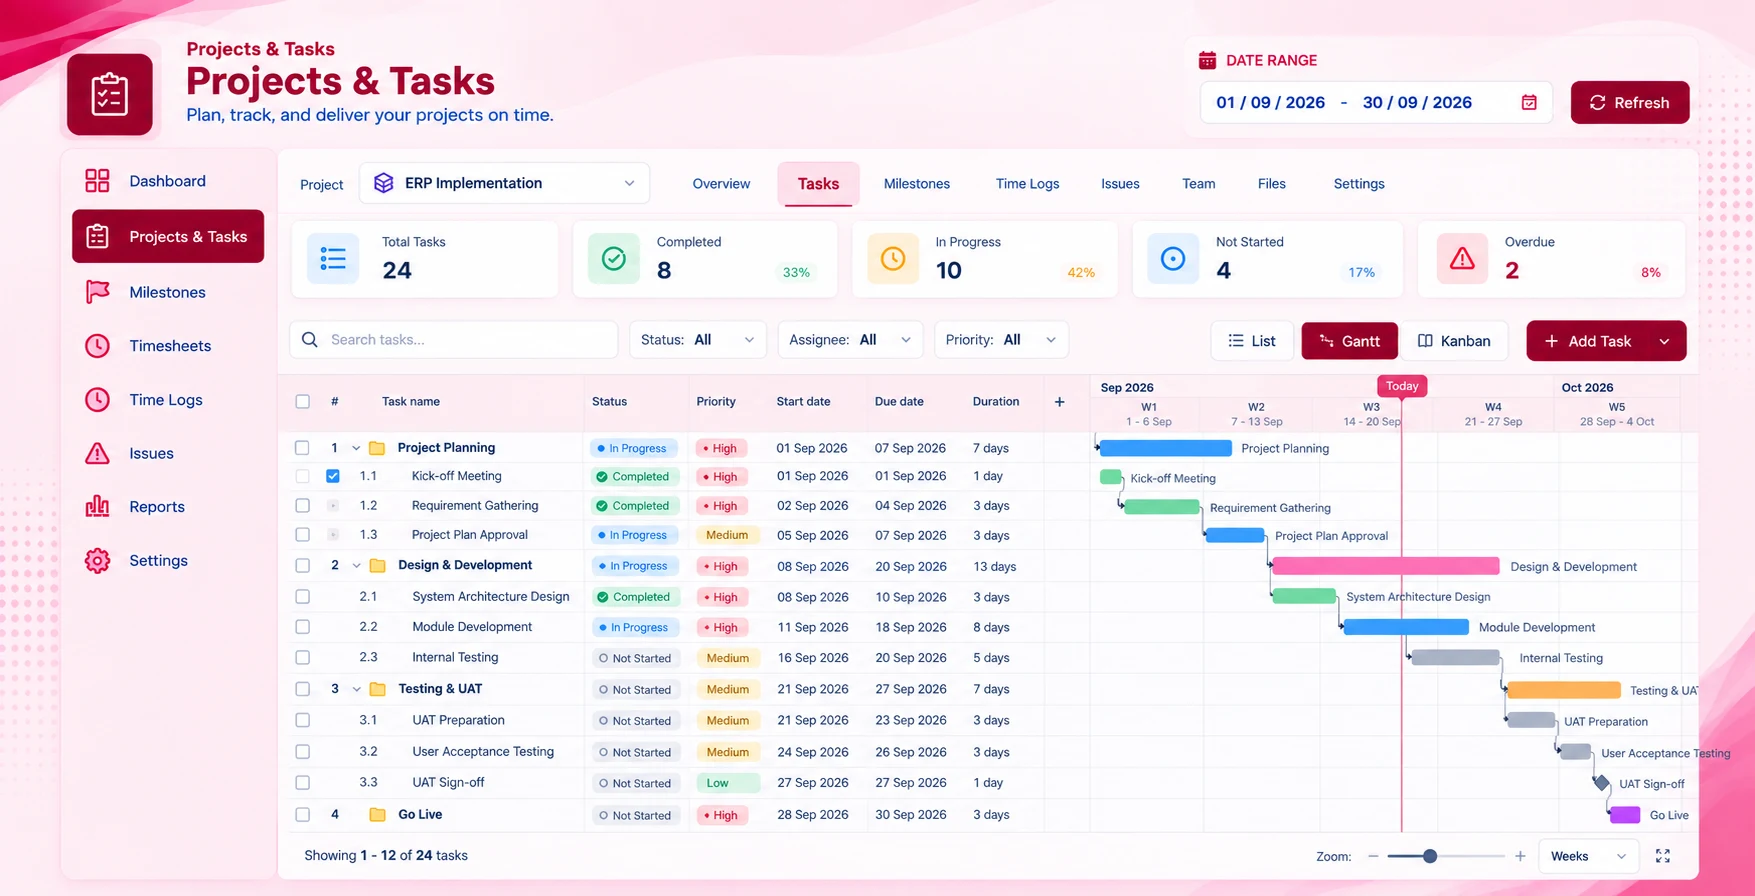The image size is (1755, 896).
Task: Adjust the Gantt zoom slider handle
Action: click(1430, 856)
